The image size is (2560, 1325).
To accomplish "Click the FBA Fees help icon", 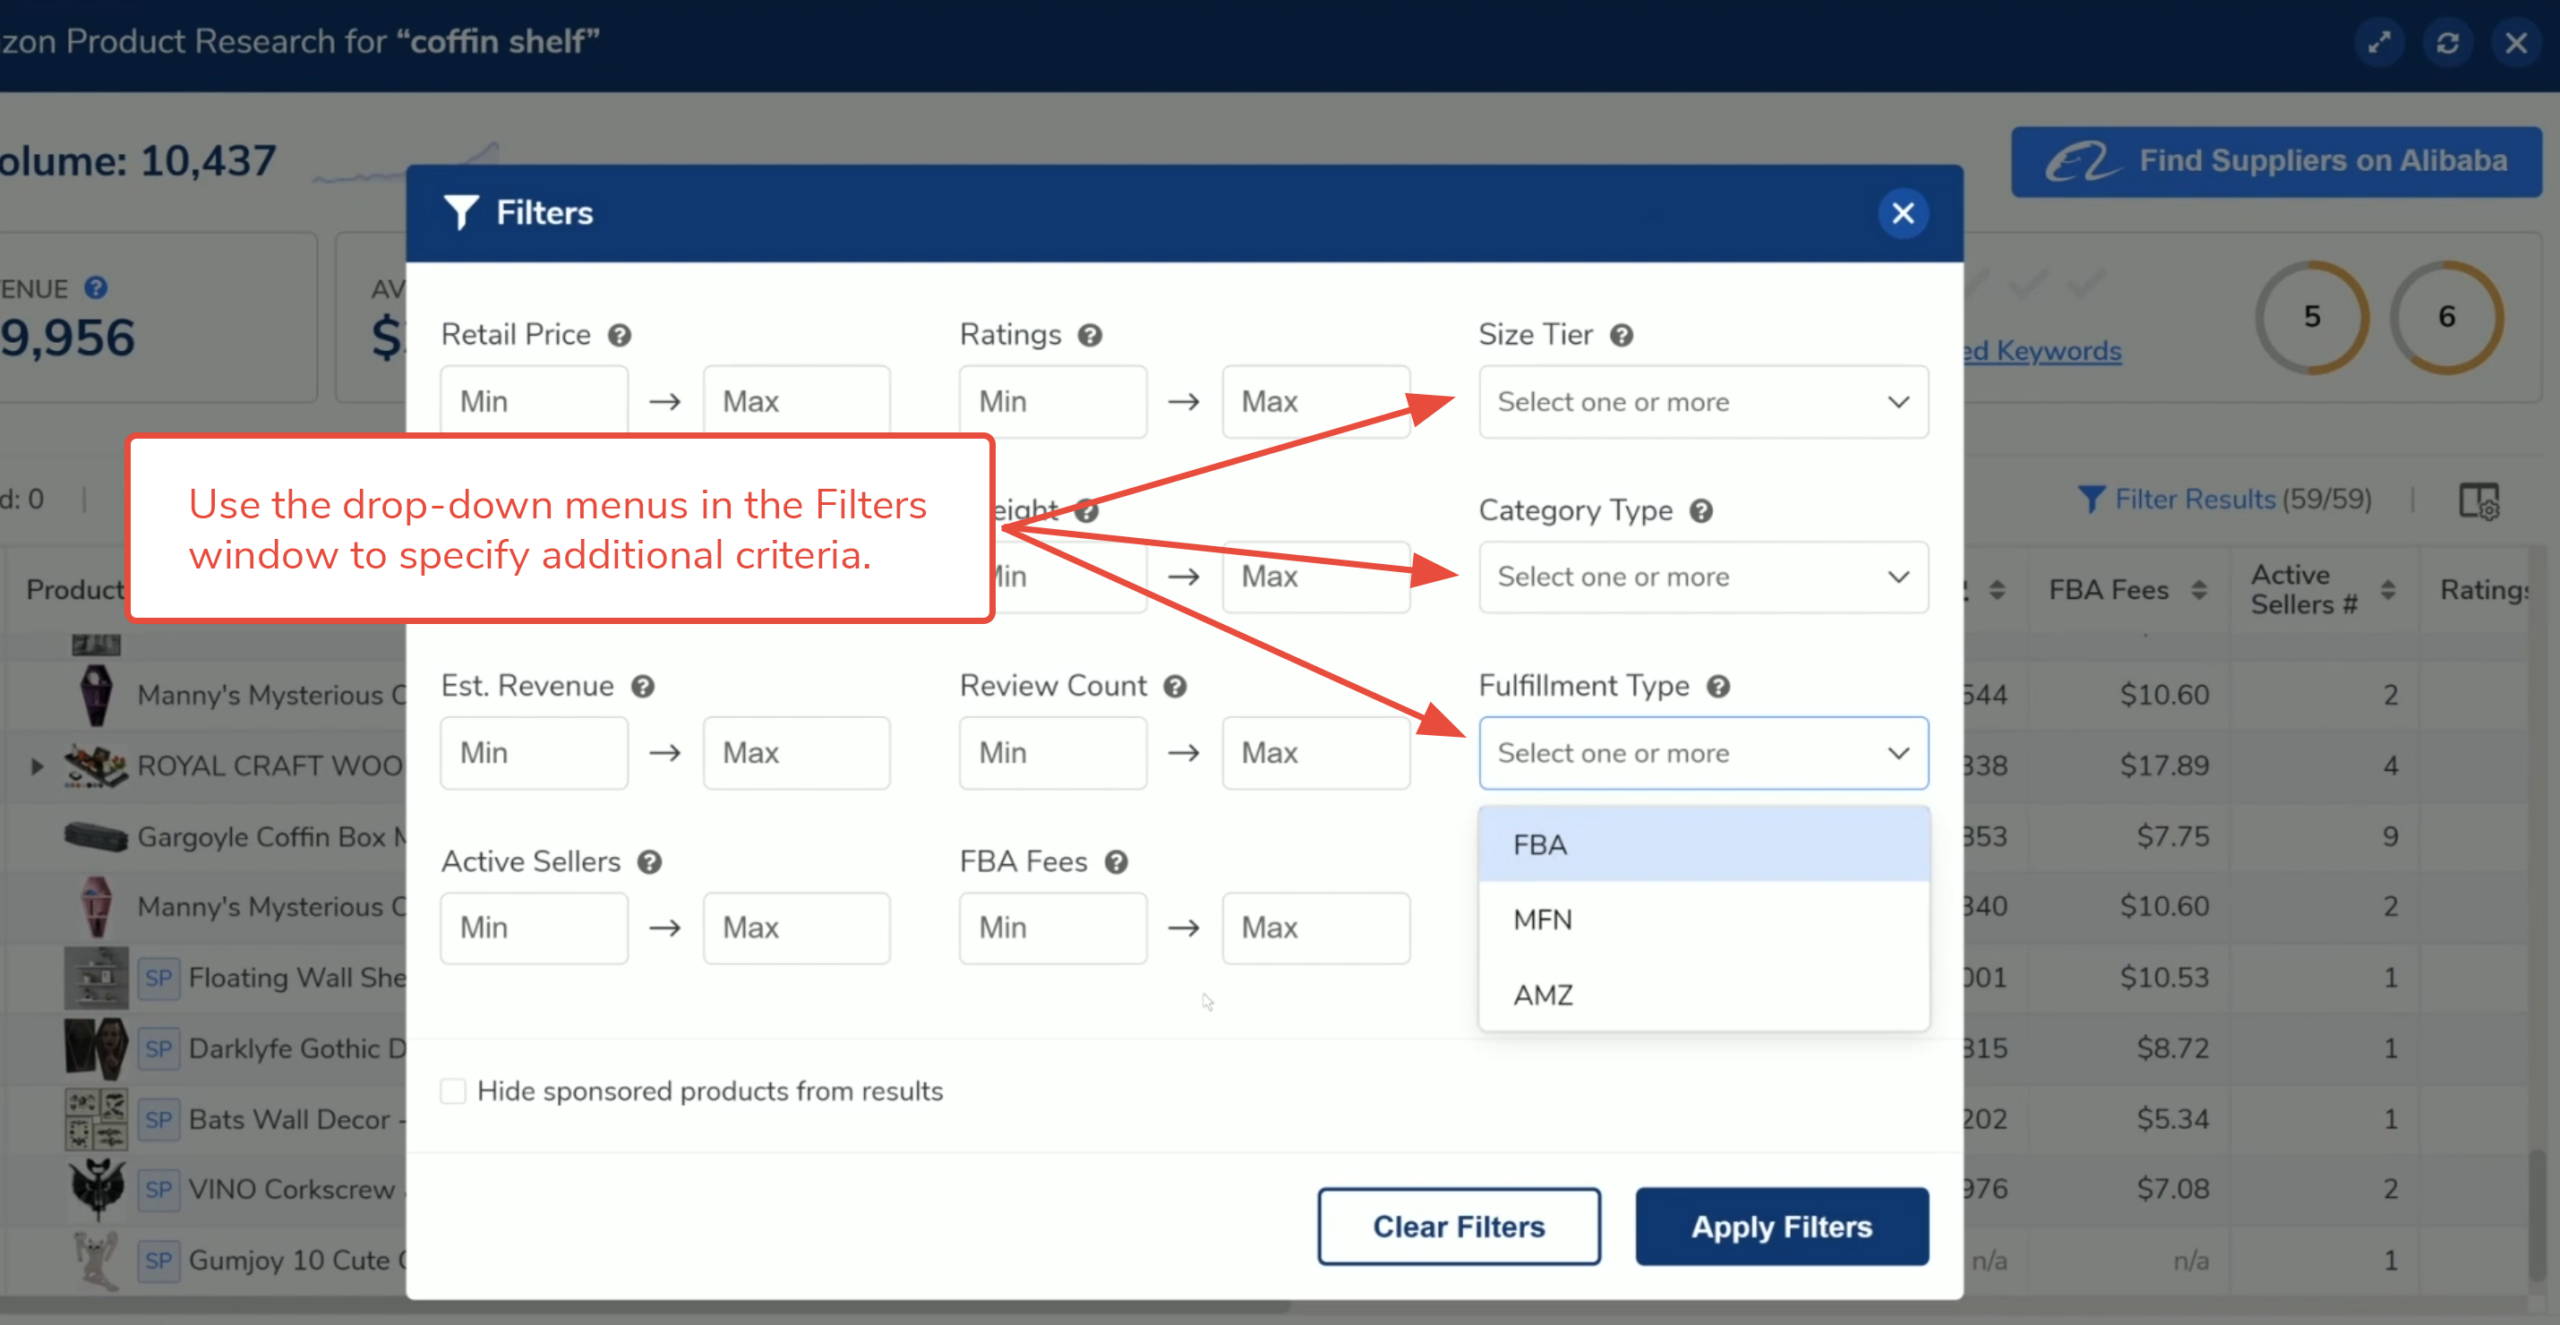I will coord(1116,862).
